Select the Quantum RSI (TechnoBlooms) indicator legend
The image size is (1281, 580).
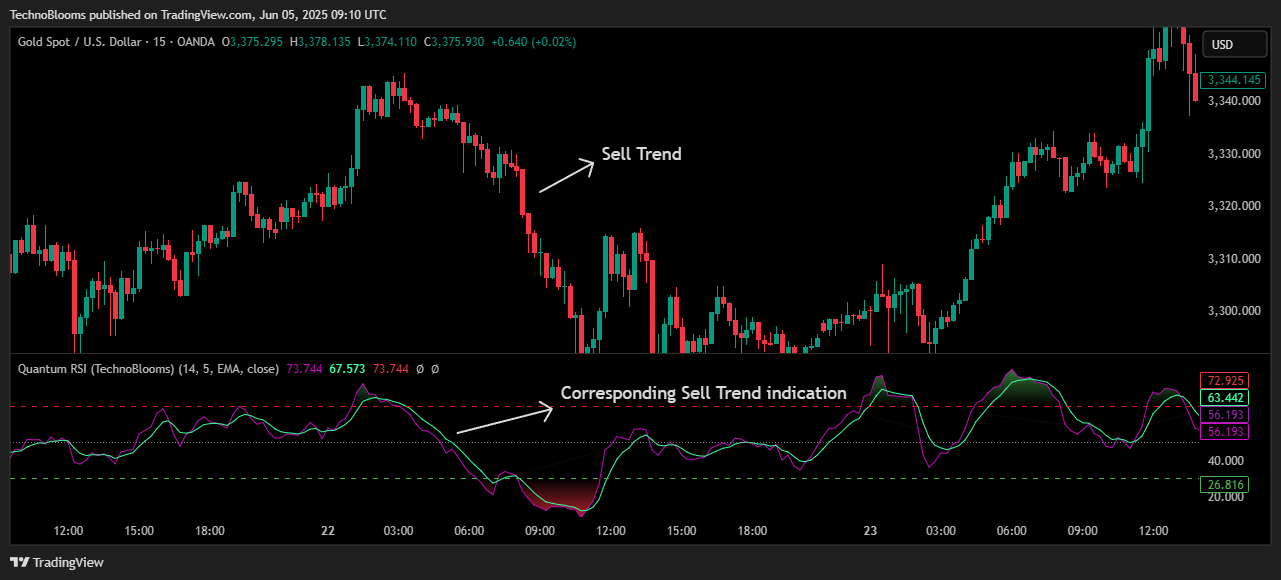click(x=148, y=369)
